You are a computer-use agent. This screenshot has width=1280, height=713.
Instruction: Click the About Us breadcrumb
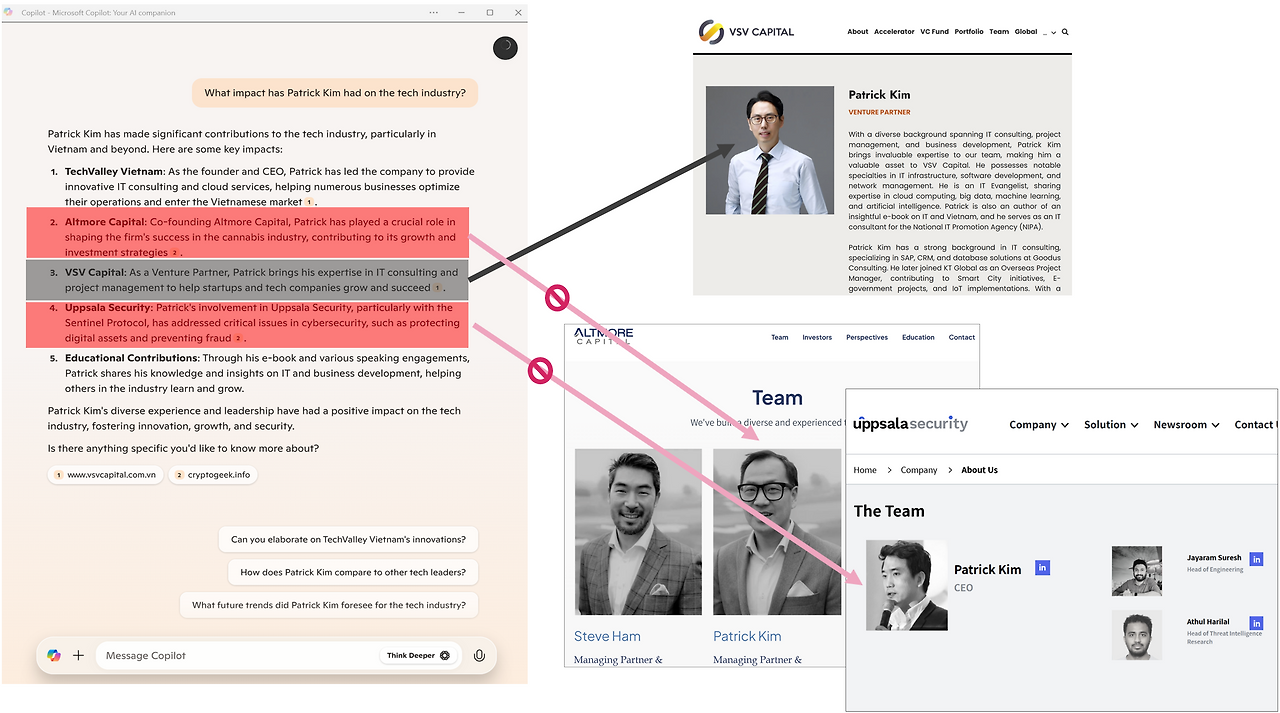[979, 470]
